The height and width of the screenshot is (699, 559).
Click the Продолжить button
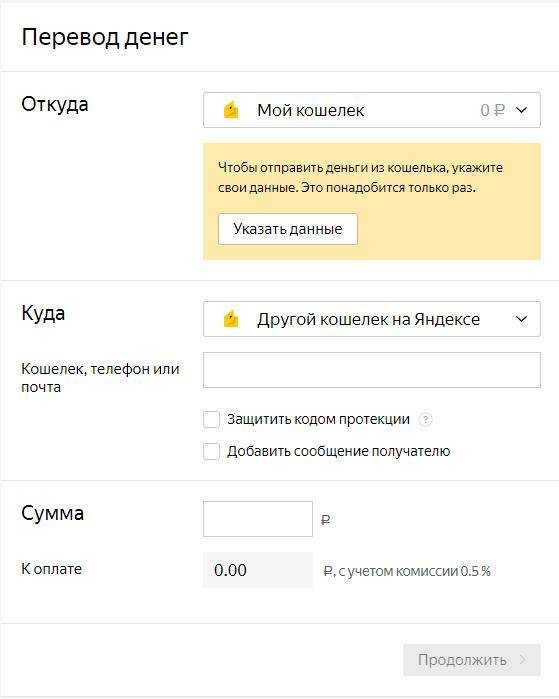[472, 660]
